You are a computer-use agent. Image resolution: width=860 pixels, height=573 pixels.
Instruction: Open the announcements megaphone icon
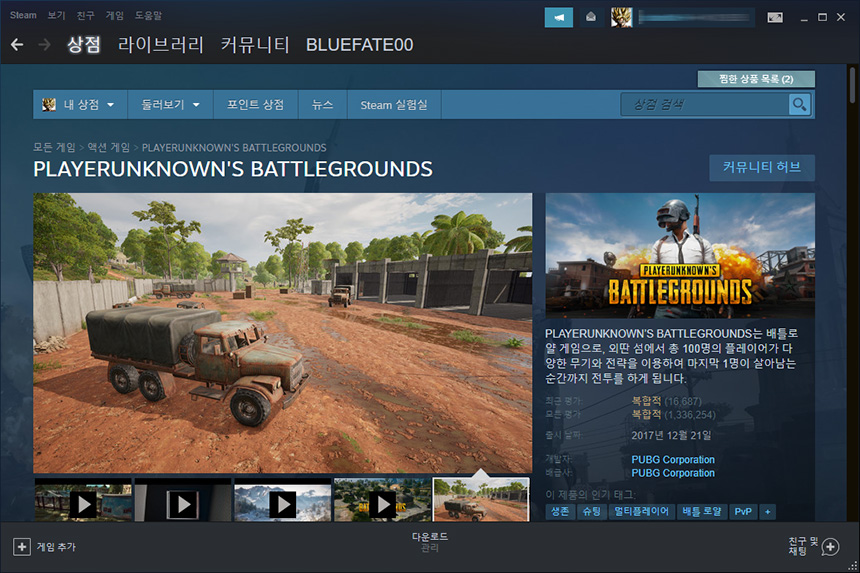tap(559, 18)
